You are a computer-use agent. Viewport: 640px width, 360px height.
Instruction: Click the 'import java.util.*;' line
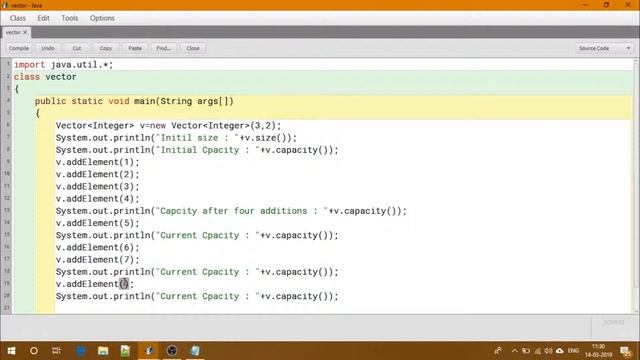coord(64,64)
